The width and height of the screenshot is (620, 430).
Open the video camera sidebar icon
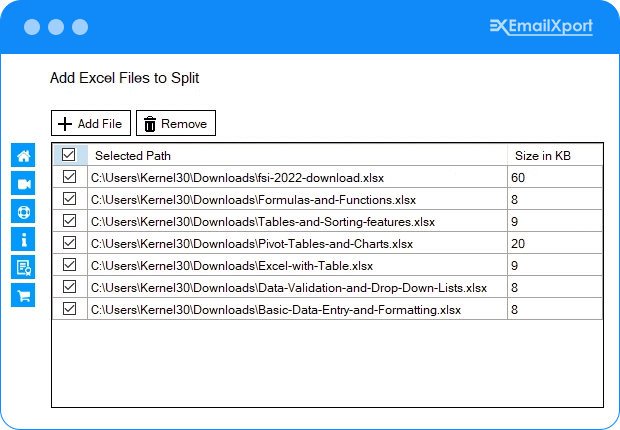[x=23, y=183]
